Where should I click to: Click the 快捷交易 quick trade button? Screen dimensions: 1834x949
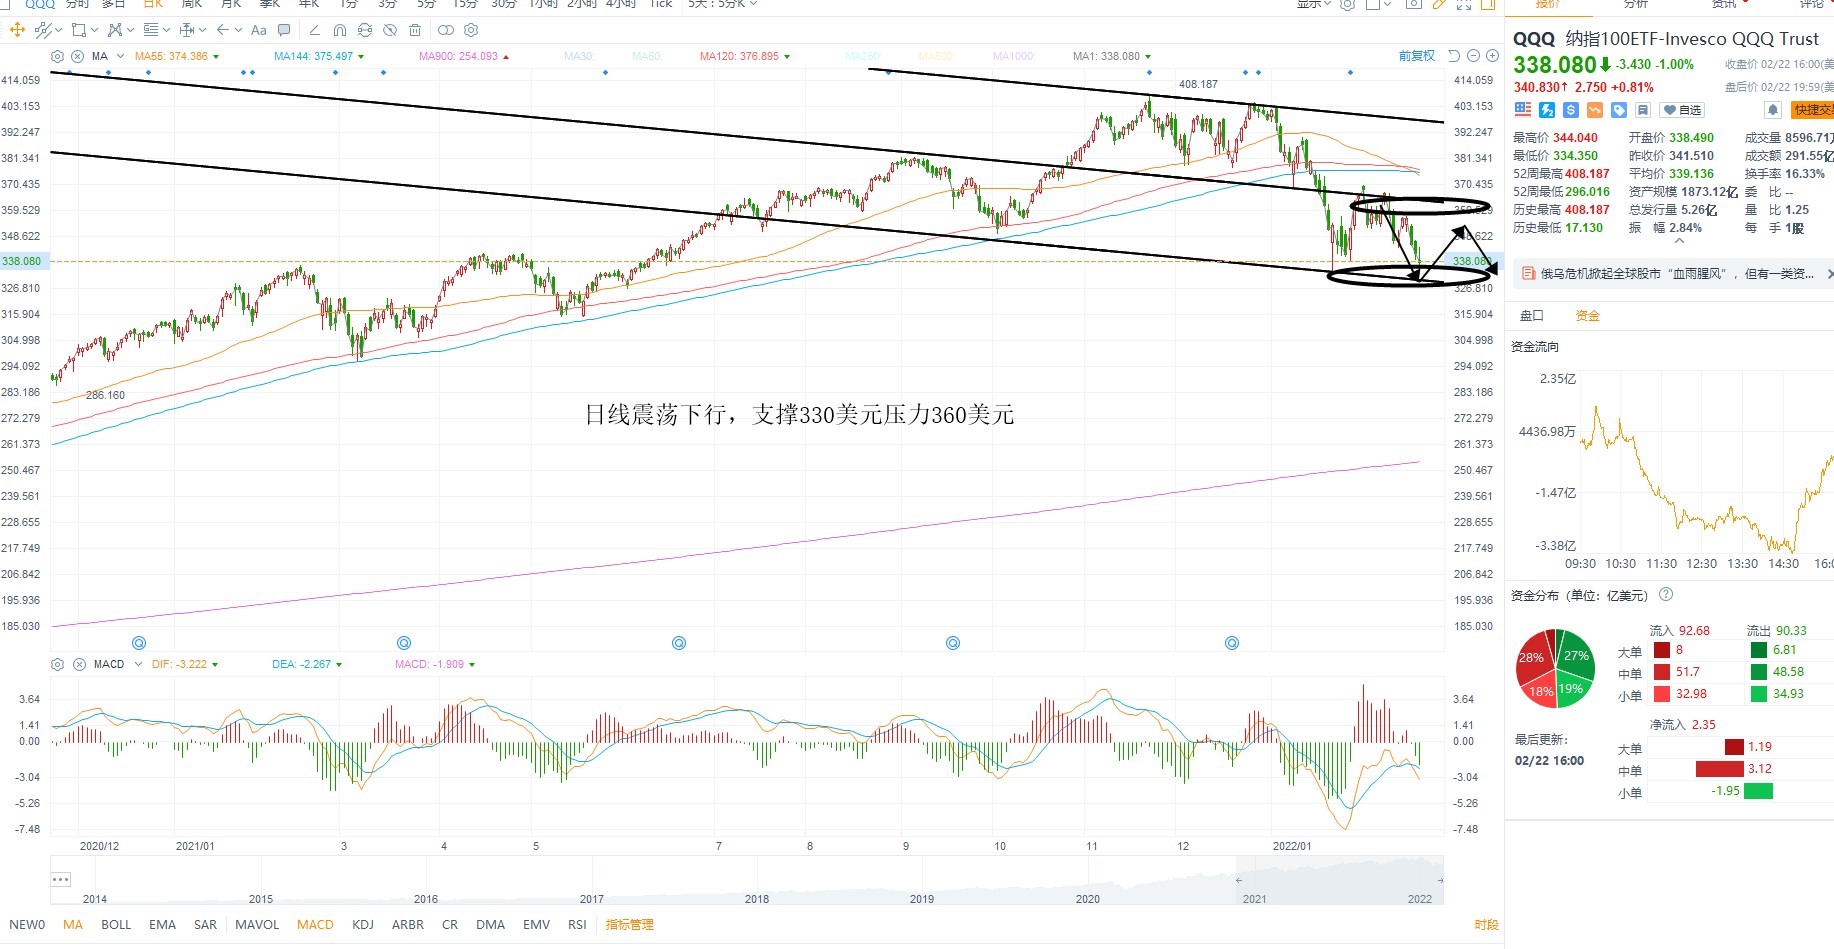coord(1813,110)
